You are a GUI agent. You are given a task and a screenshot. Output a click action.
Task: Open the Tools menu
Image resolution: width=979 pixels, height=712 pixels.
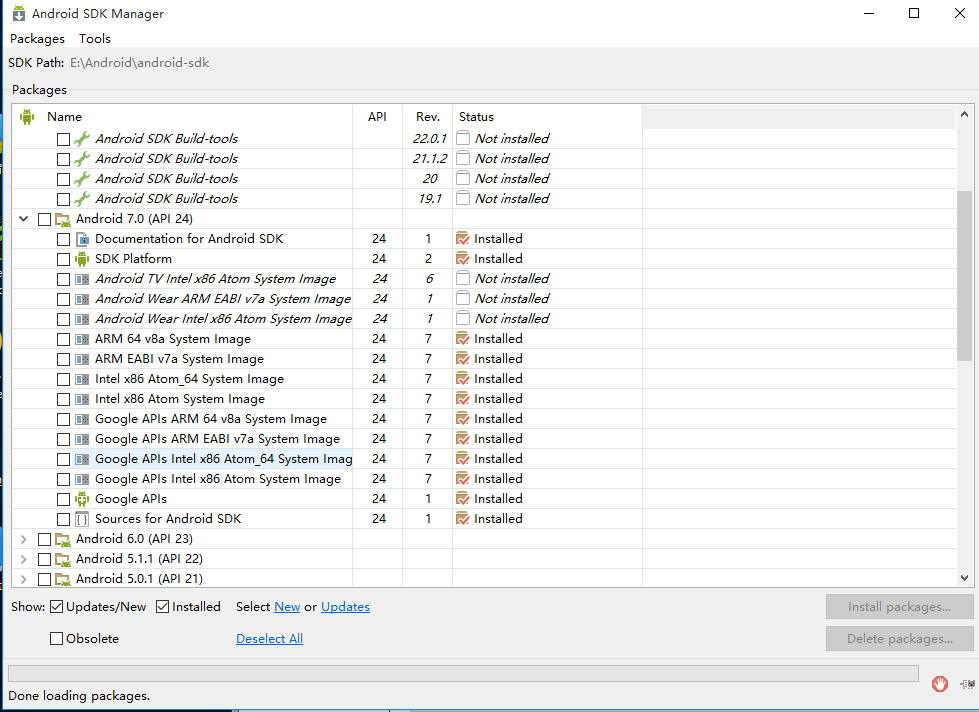click(x=95, y=39)
